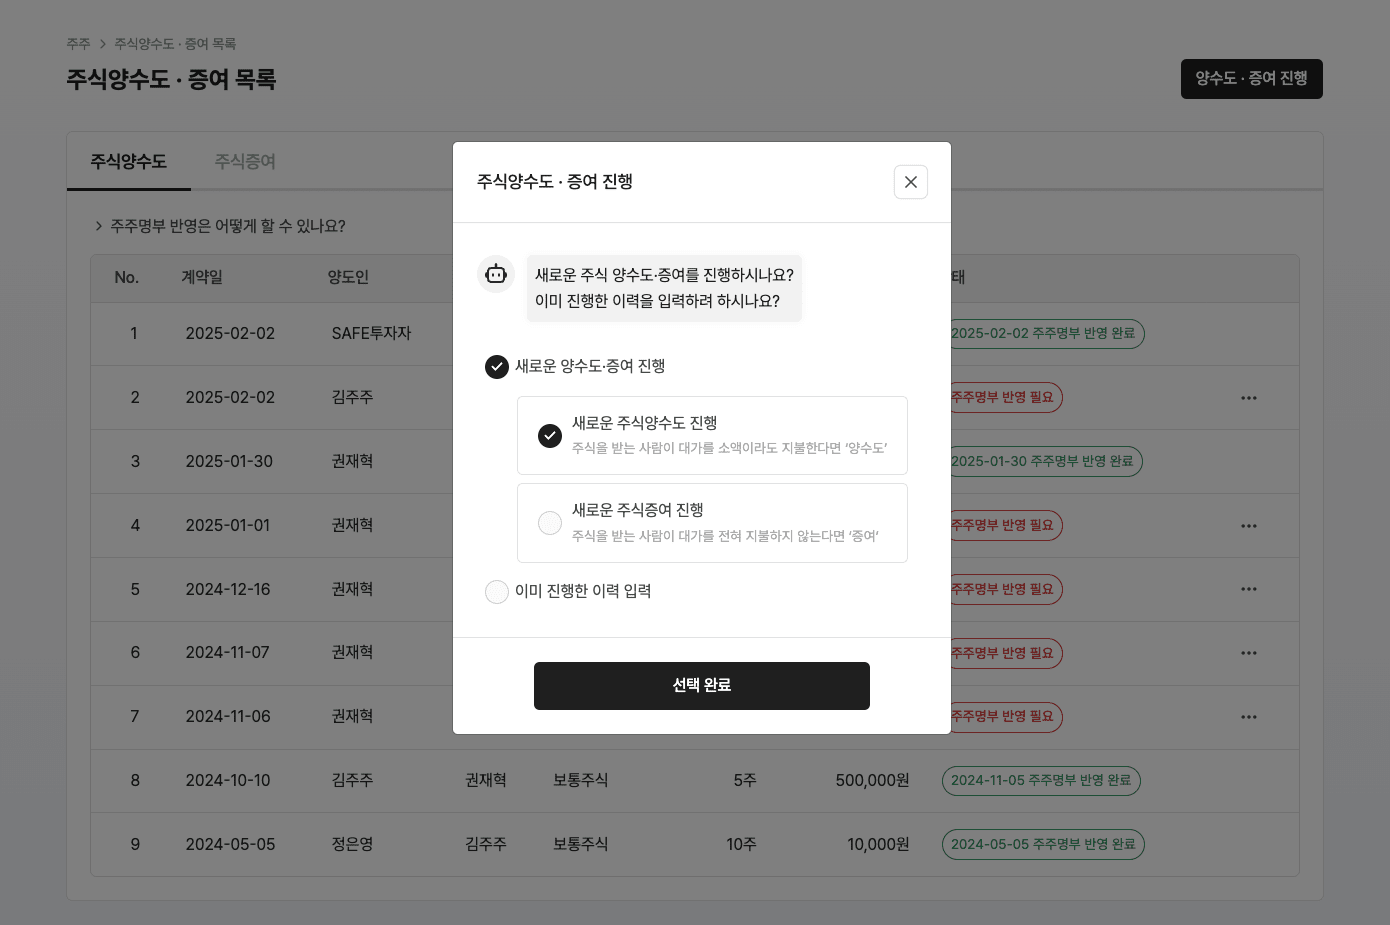1390x925 pixels.
Task: Open the actions menu beside row 6
Action: click(x=1248, y=653)
